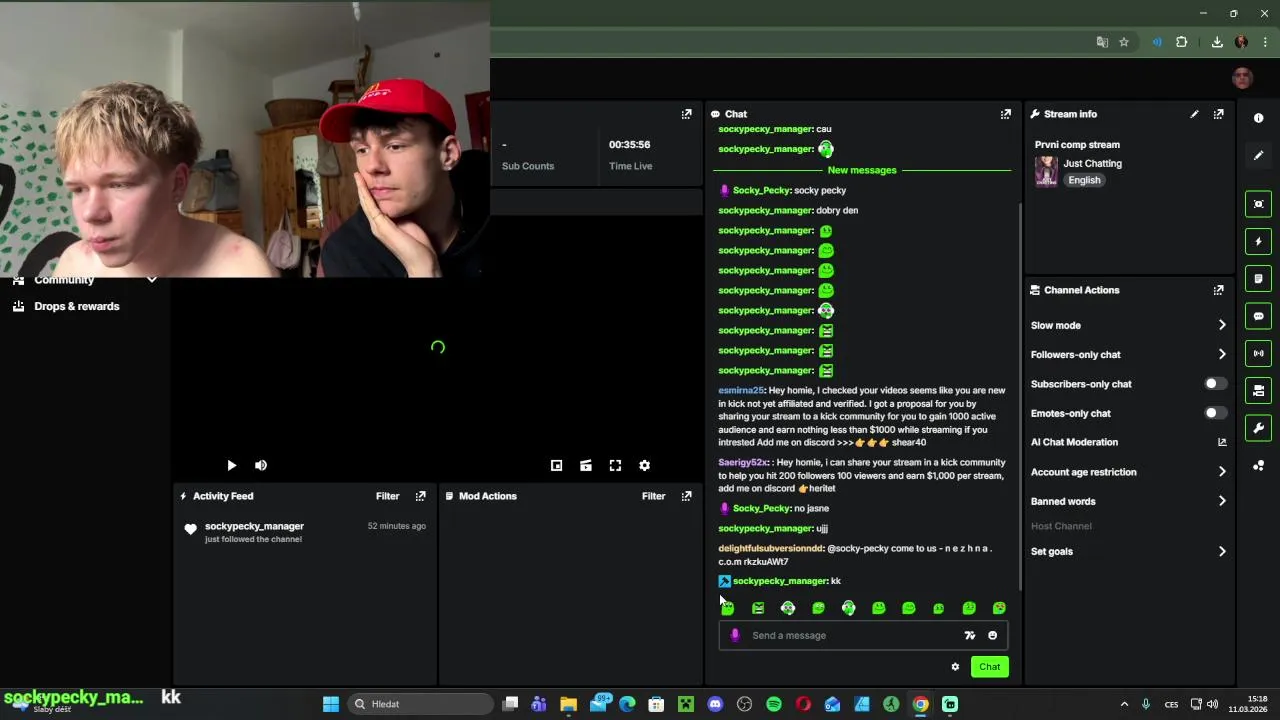Viewport: 1280px width, 720px height.
Task: Open browser extensions puzzle icon
Action: point(1181,42)
